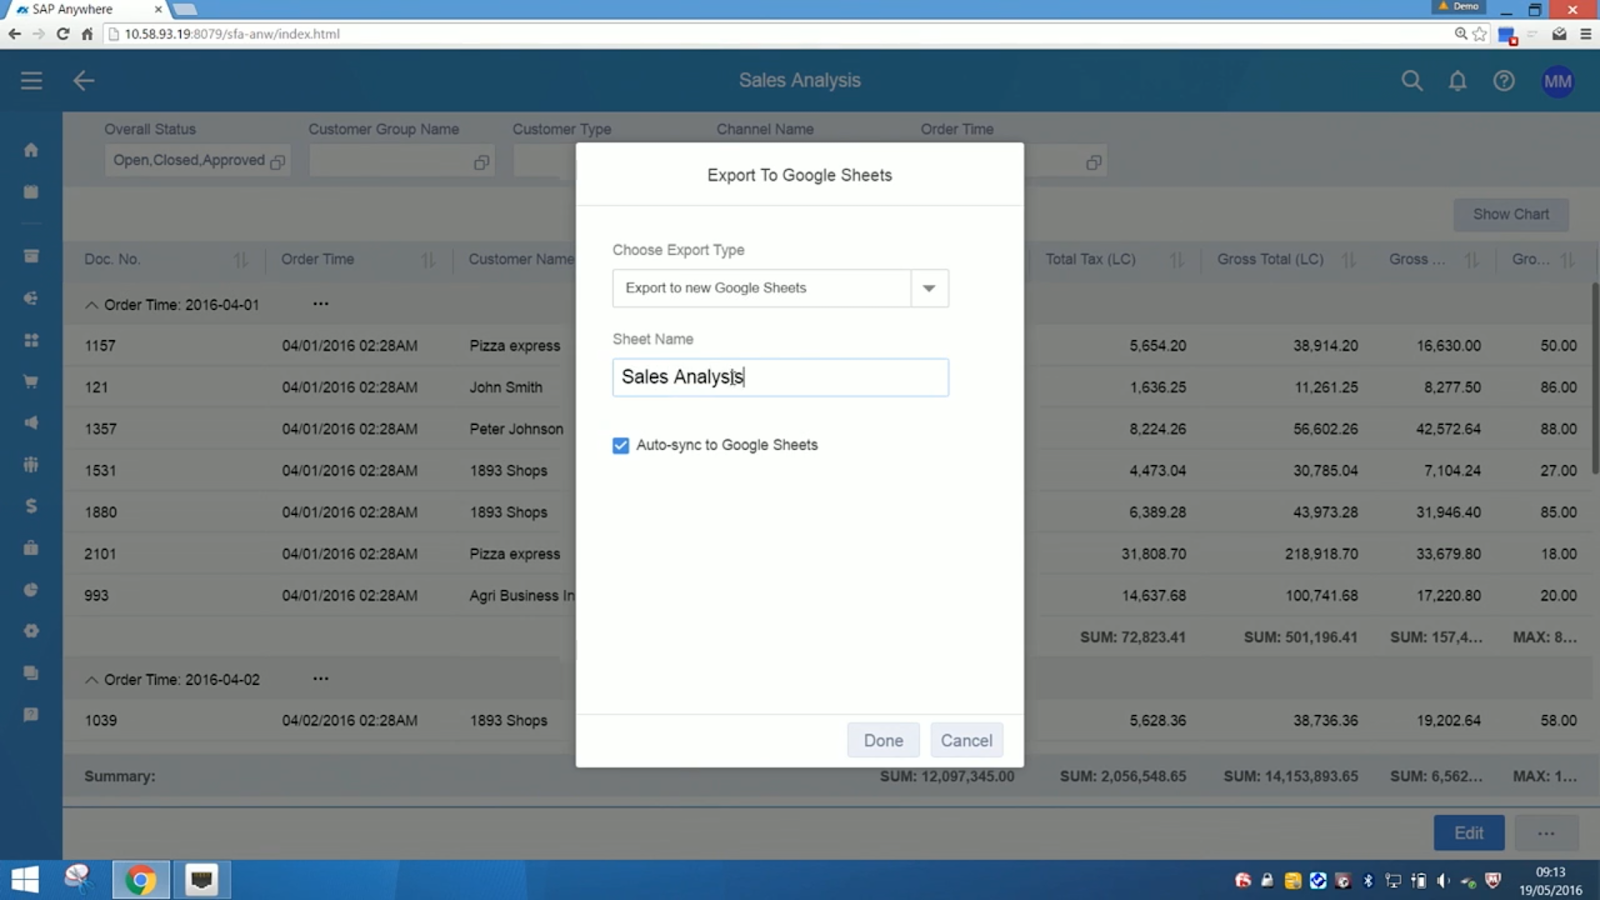Open the briefcase sidebar icon

31,548
